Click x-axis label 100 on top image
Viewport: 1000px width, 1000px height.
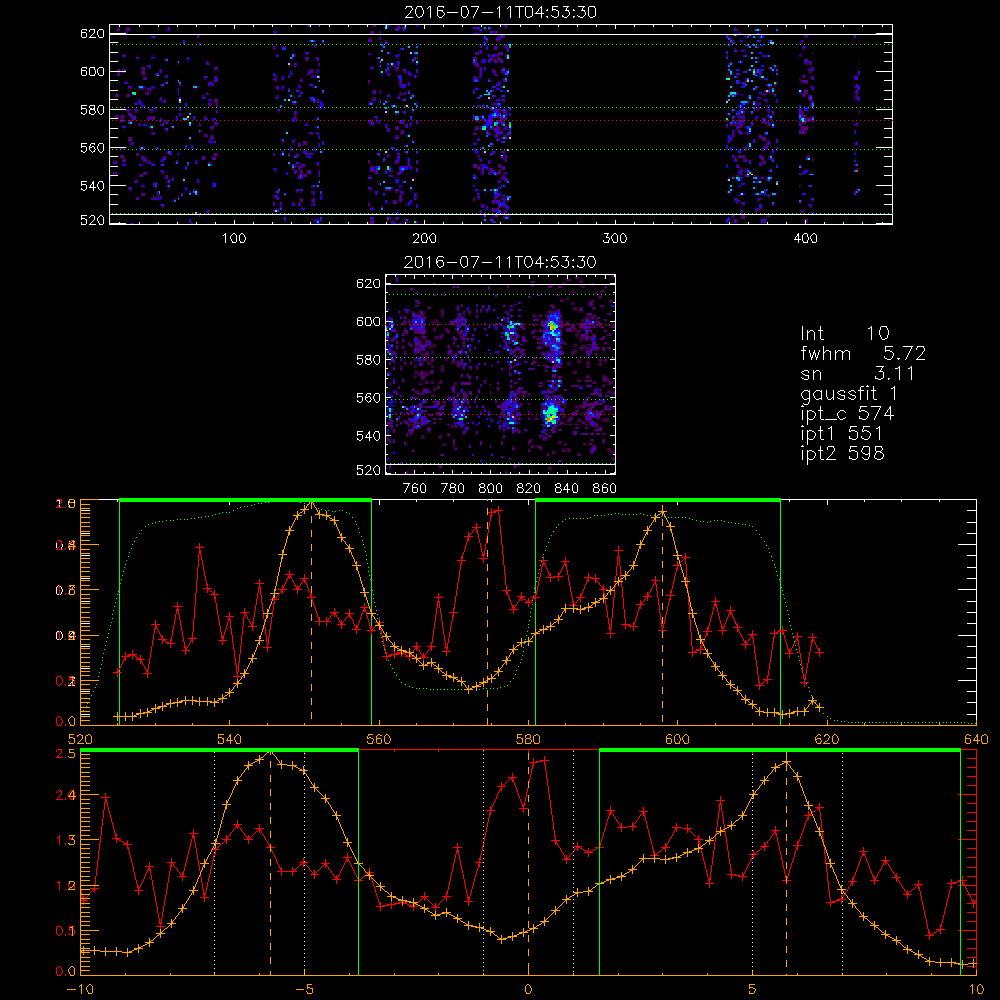[x=234, y=239]
